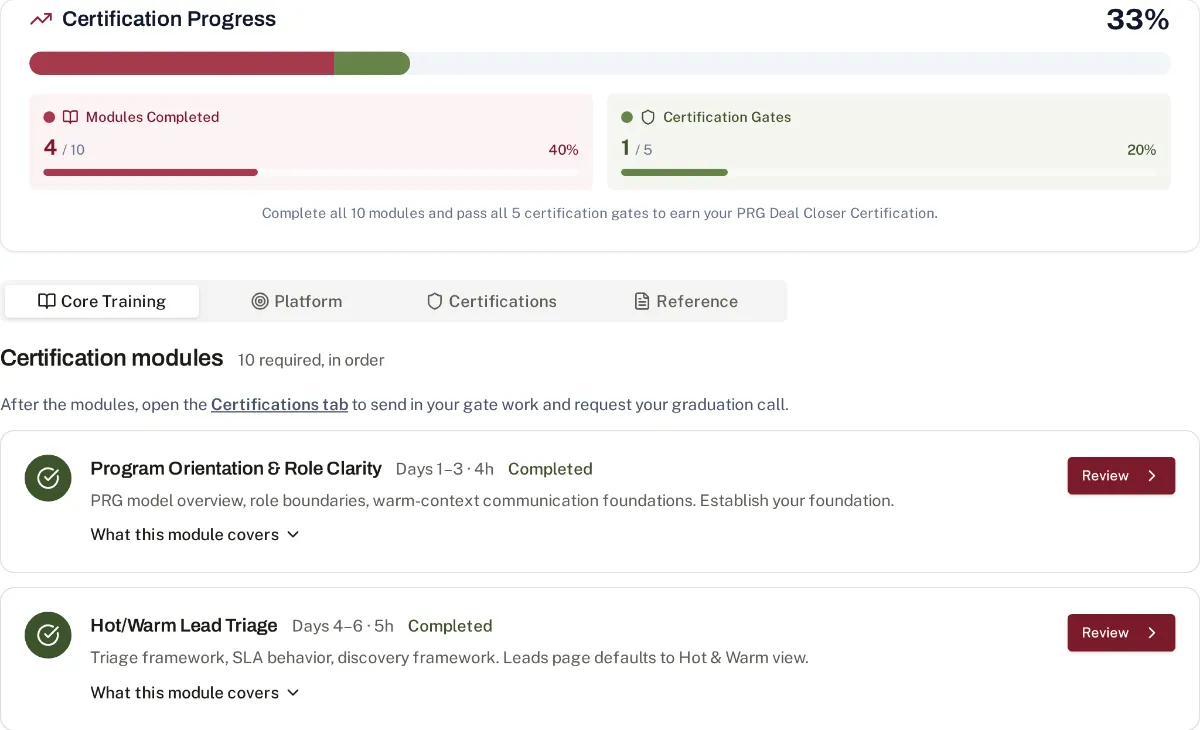This screenshot has width=1200, height=730.
Task: Click the book icon in Core Training tab
Action: pyautogui.click(x=46, y=301)
